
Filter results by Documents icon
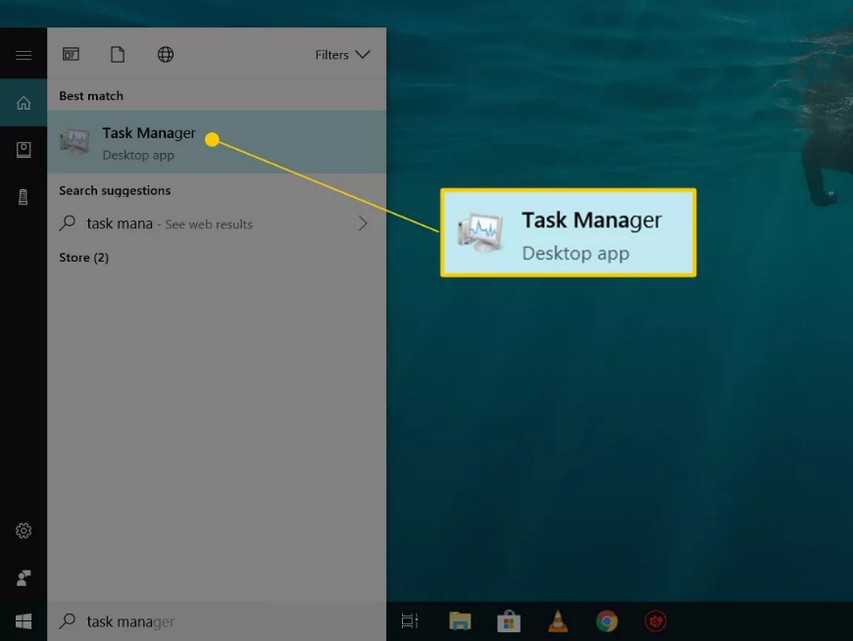[118, 55]
